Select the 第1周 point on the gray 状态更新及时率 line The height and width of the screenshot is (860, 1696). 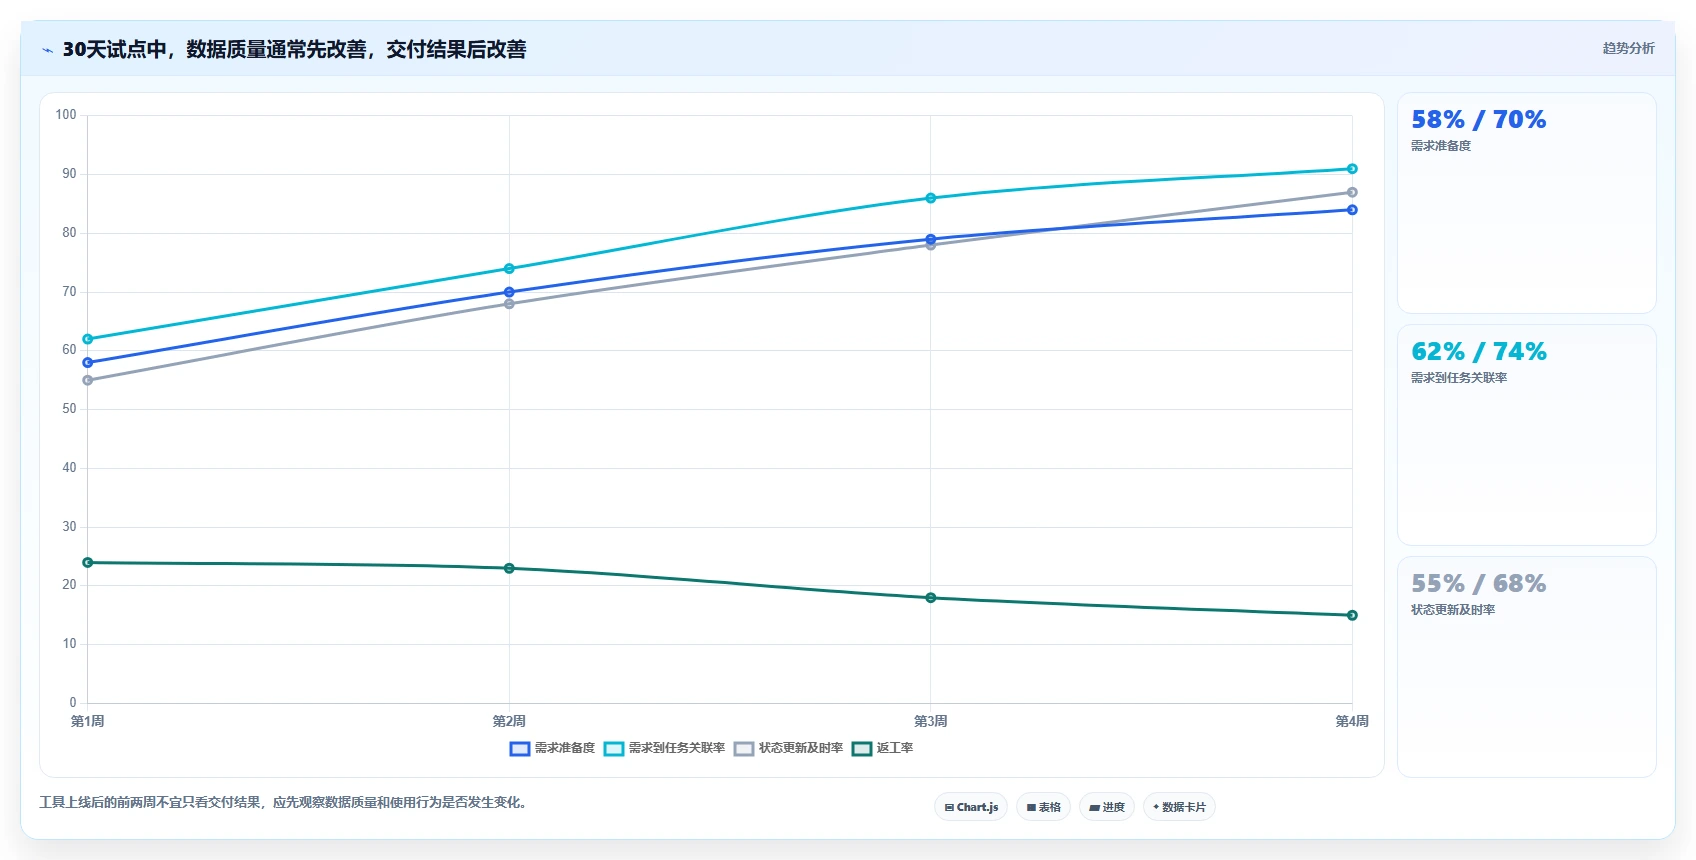pyautogui.click(x=88, y=380)
